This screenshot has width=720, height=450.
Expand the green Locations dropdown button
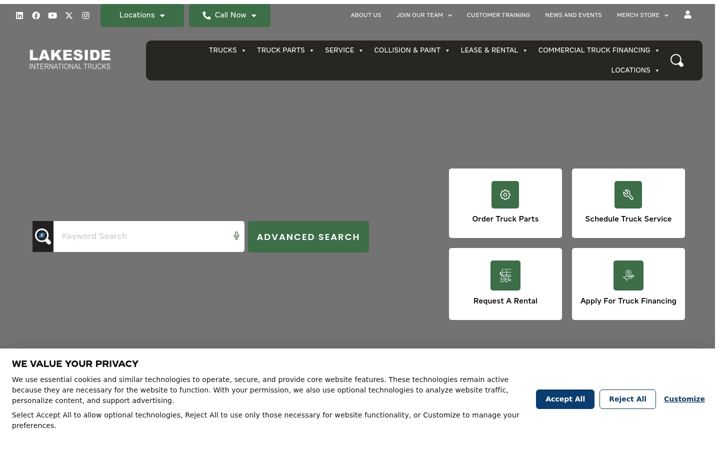pyautogui.click(x=142, y=15)
